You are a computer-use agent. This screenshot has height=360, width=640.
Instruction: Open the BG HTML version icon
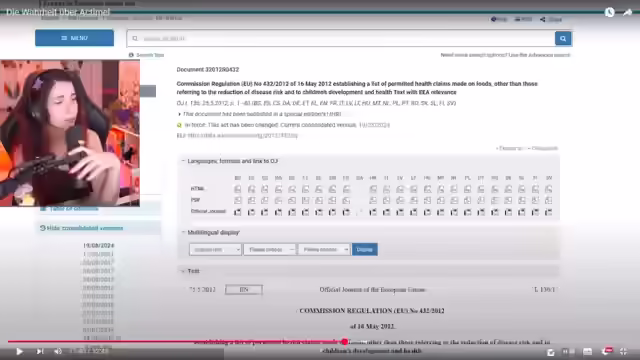238,189
